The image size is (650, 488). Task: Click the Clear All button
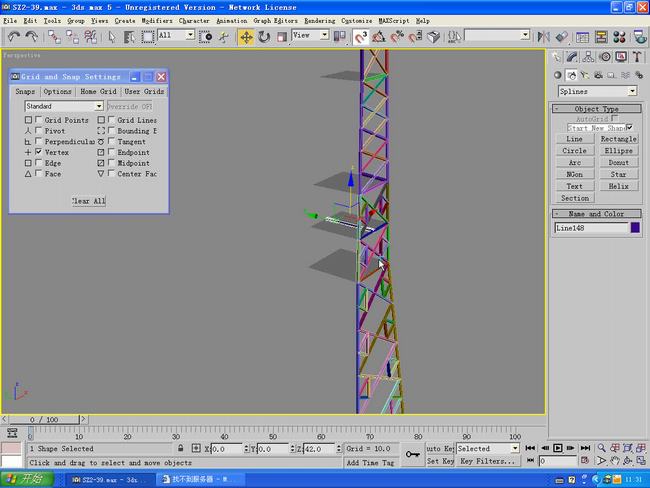(89, 201)
